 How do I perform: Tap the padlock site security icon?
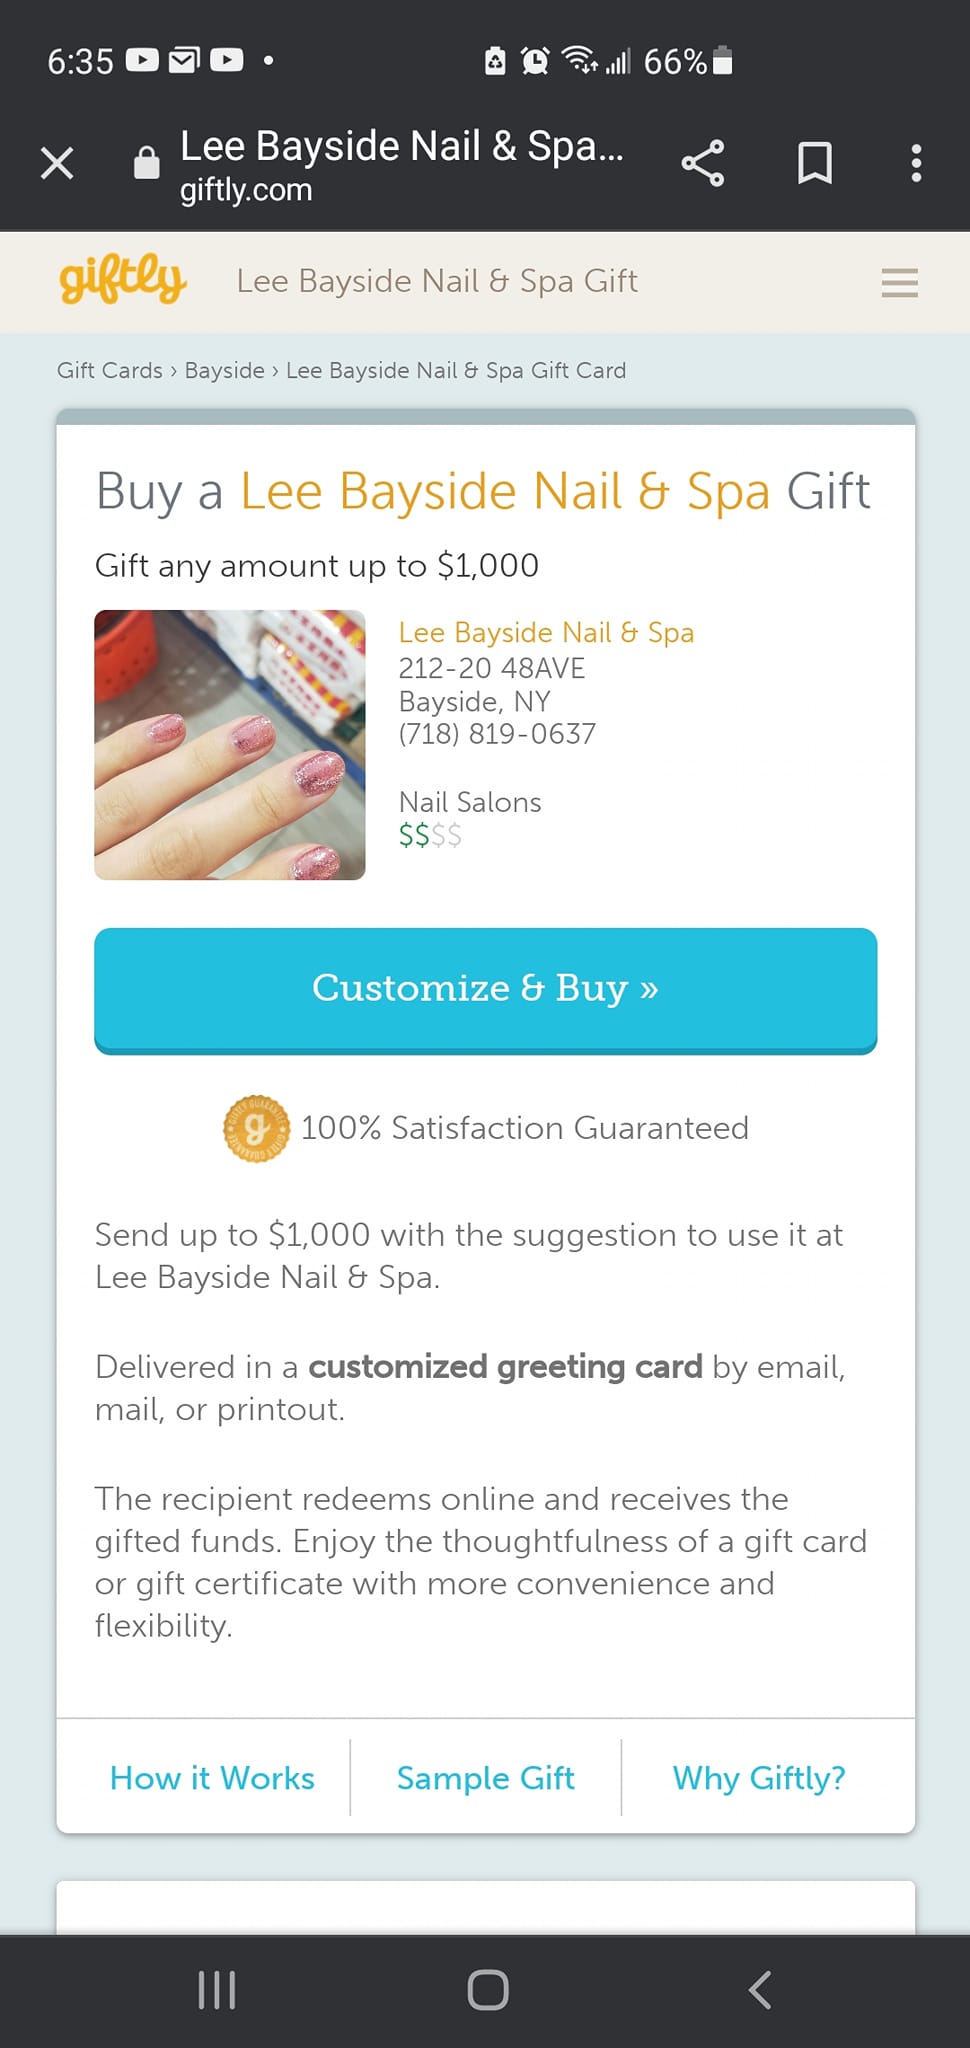coord(147,162)
